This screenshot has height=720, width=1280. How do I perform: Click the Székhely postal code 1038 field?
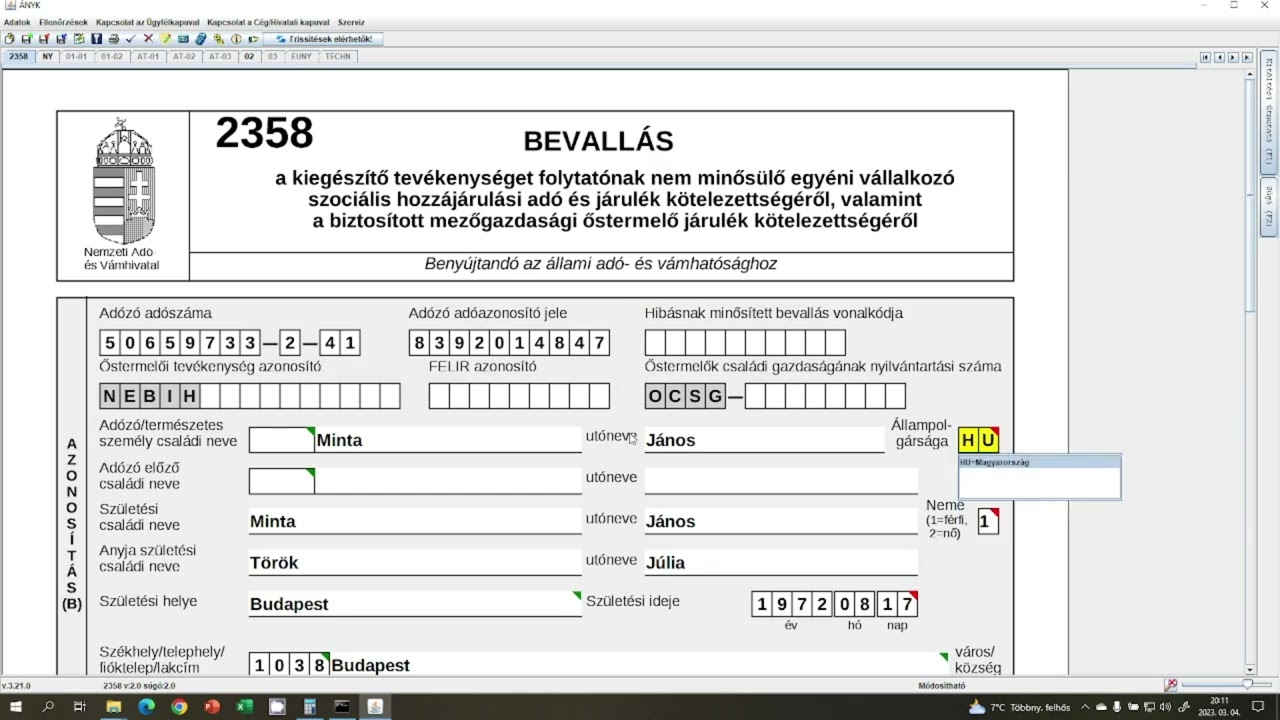(x=289, y=665)
